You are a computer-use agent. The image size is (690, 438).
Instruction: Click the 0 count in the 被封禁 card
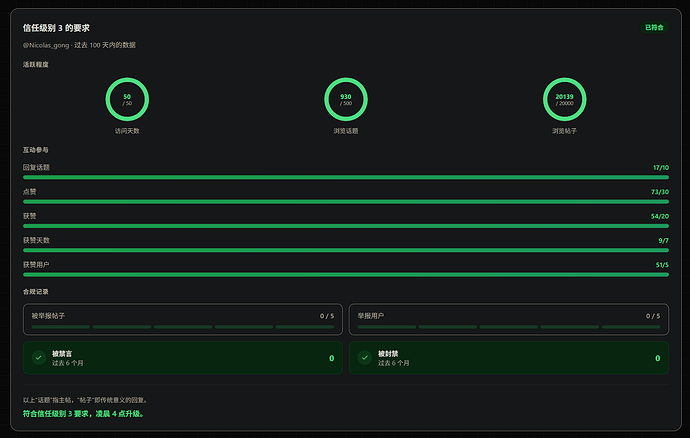tap(657, 358)
